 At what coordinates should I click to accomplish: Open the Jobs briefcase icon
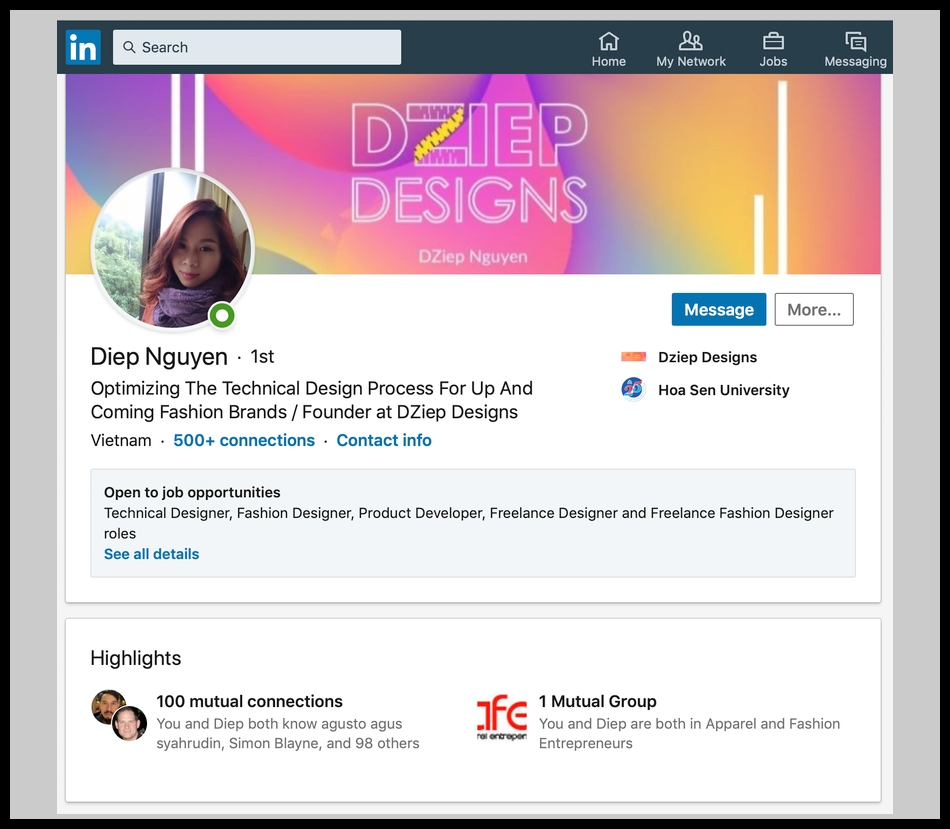(x=773, y=41)
